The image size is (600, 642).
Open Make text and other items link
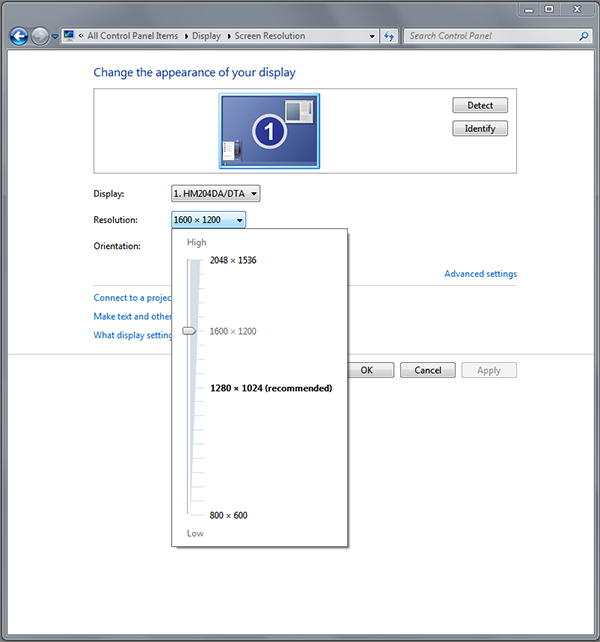(x=132, y=316)
